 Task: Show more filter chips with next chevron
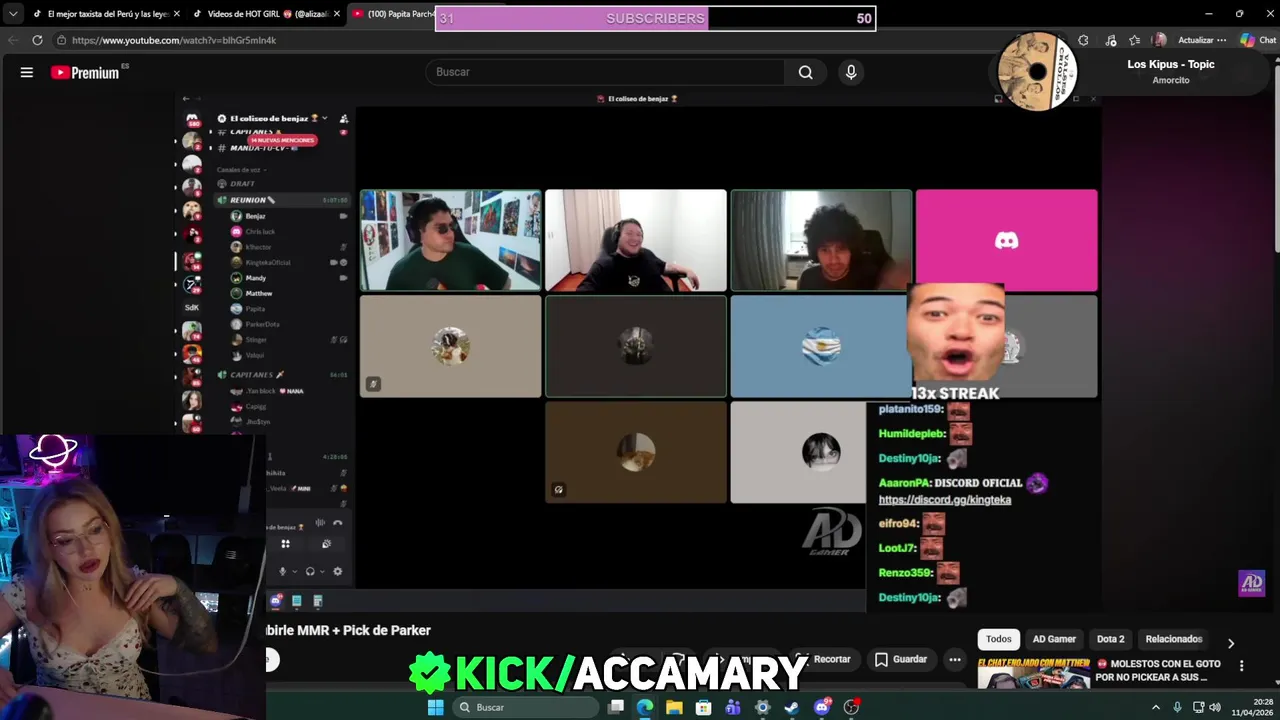pos(1231,643)
